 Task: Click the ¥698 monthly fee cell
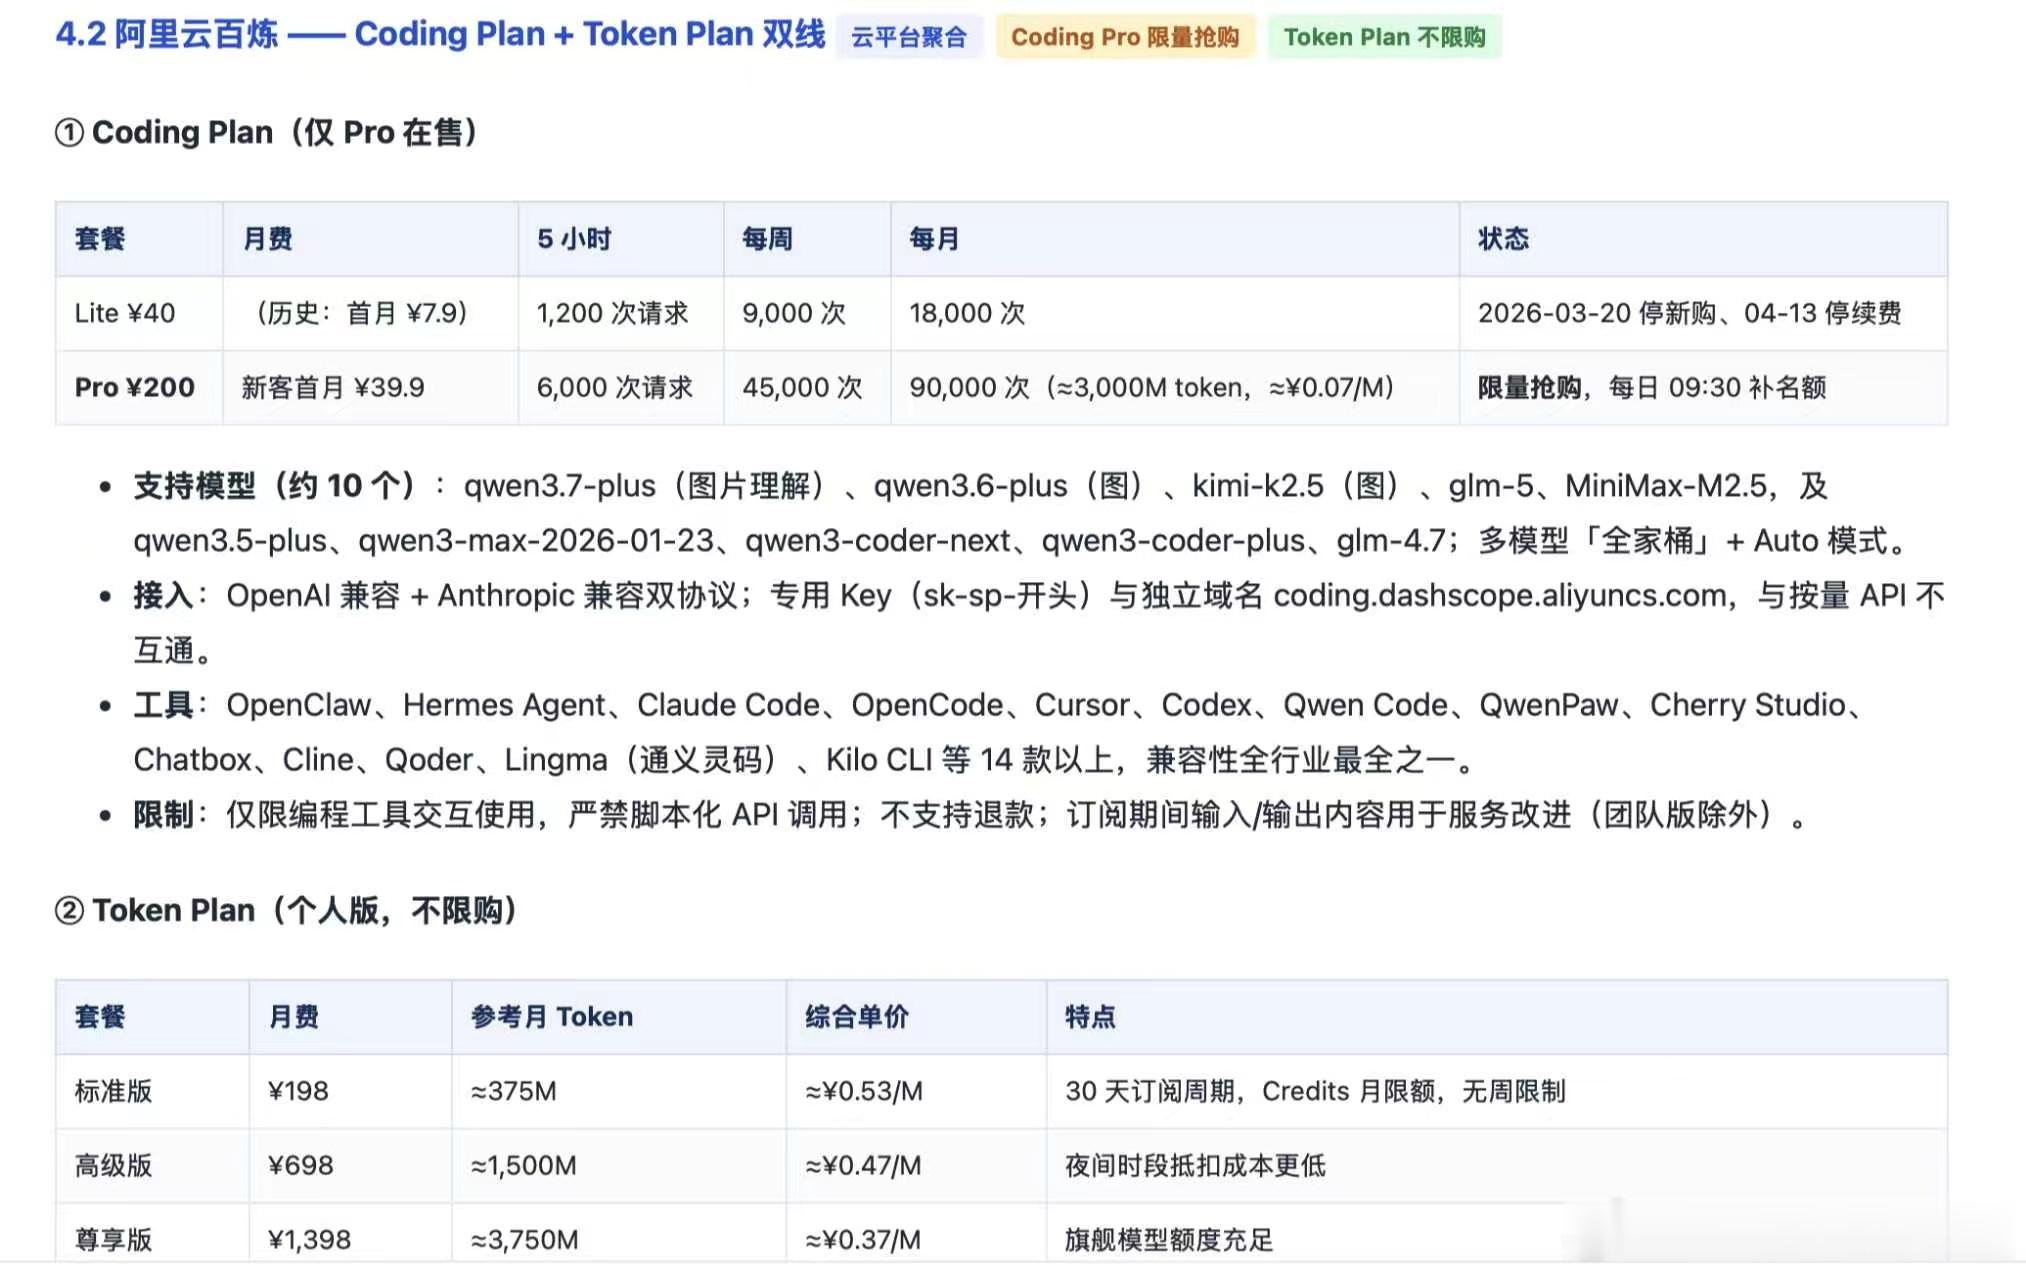(x=350, y=1165)
